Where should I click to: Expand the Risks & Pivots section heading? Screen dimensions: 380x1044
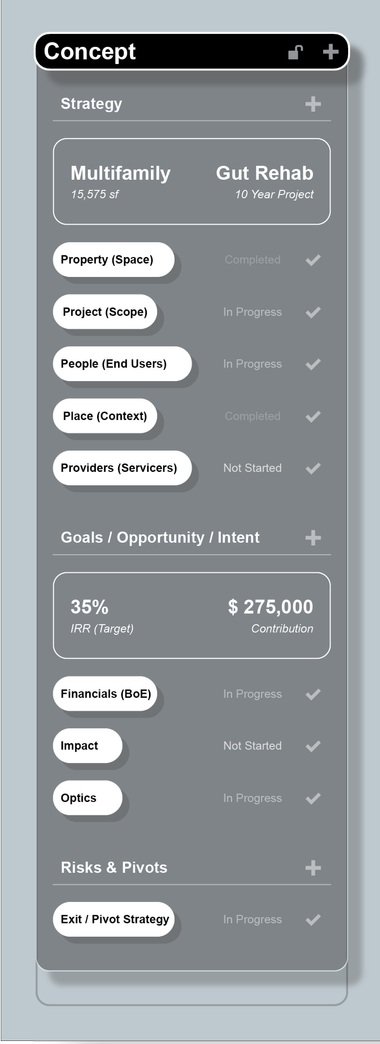click(114, 868)
